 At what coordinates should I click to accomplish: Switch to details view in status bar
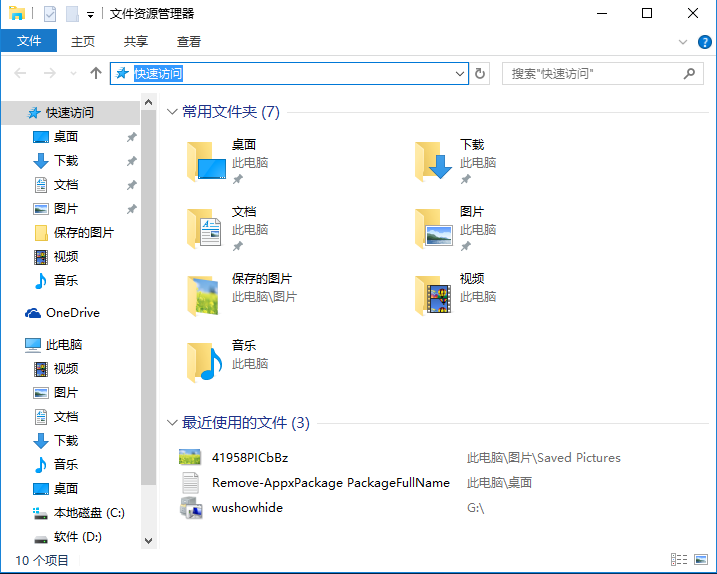[x=679, y=559]
